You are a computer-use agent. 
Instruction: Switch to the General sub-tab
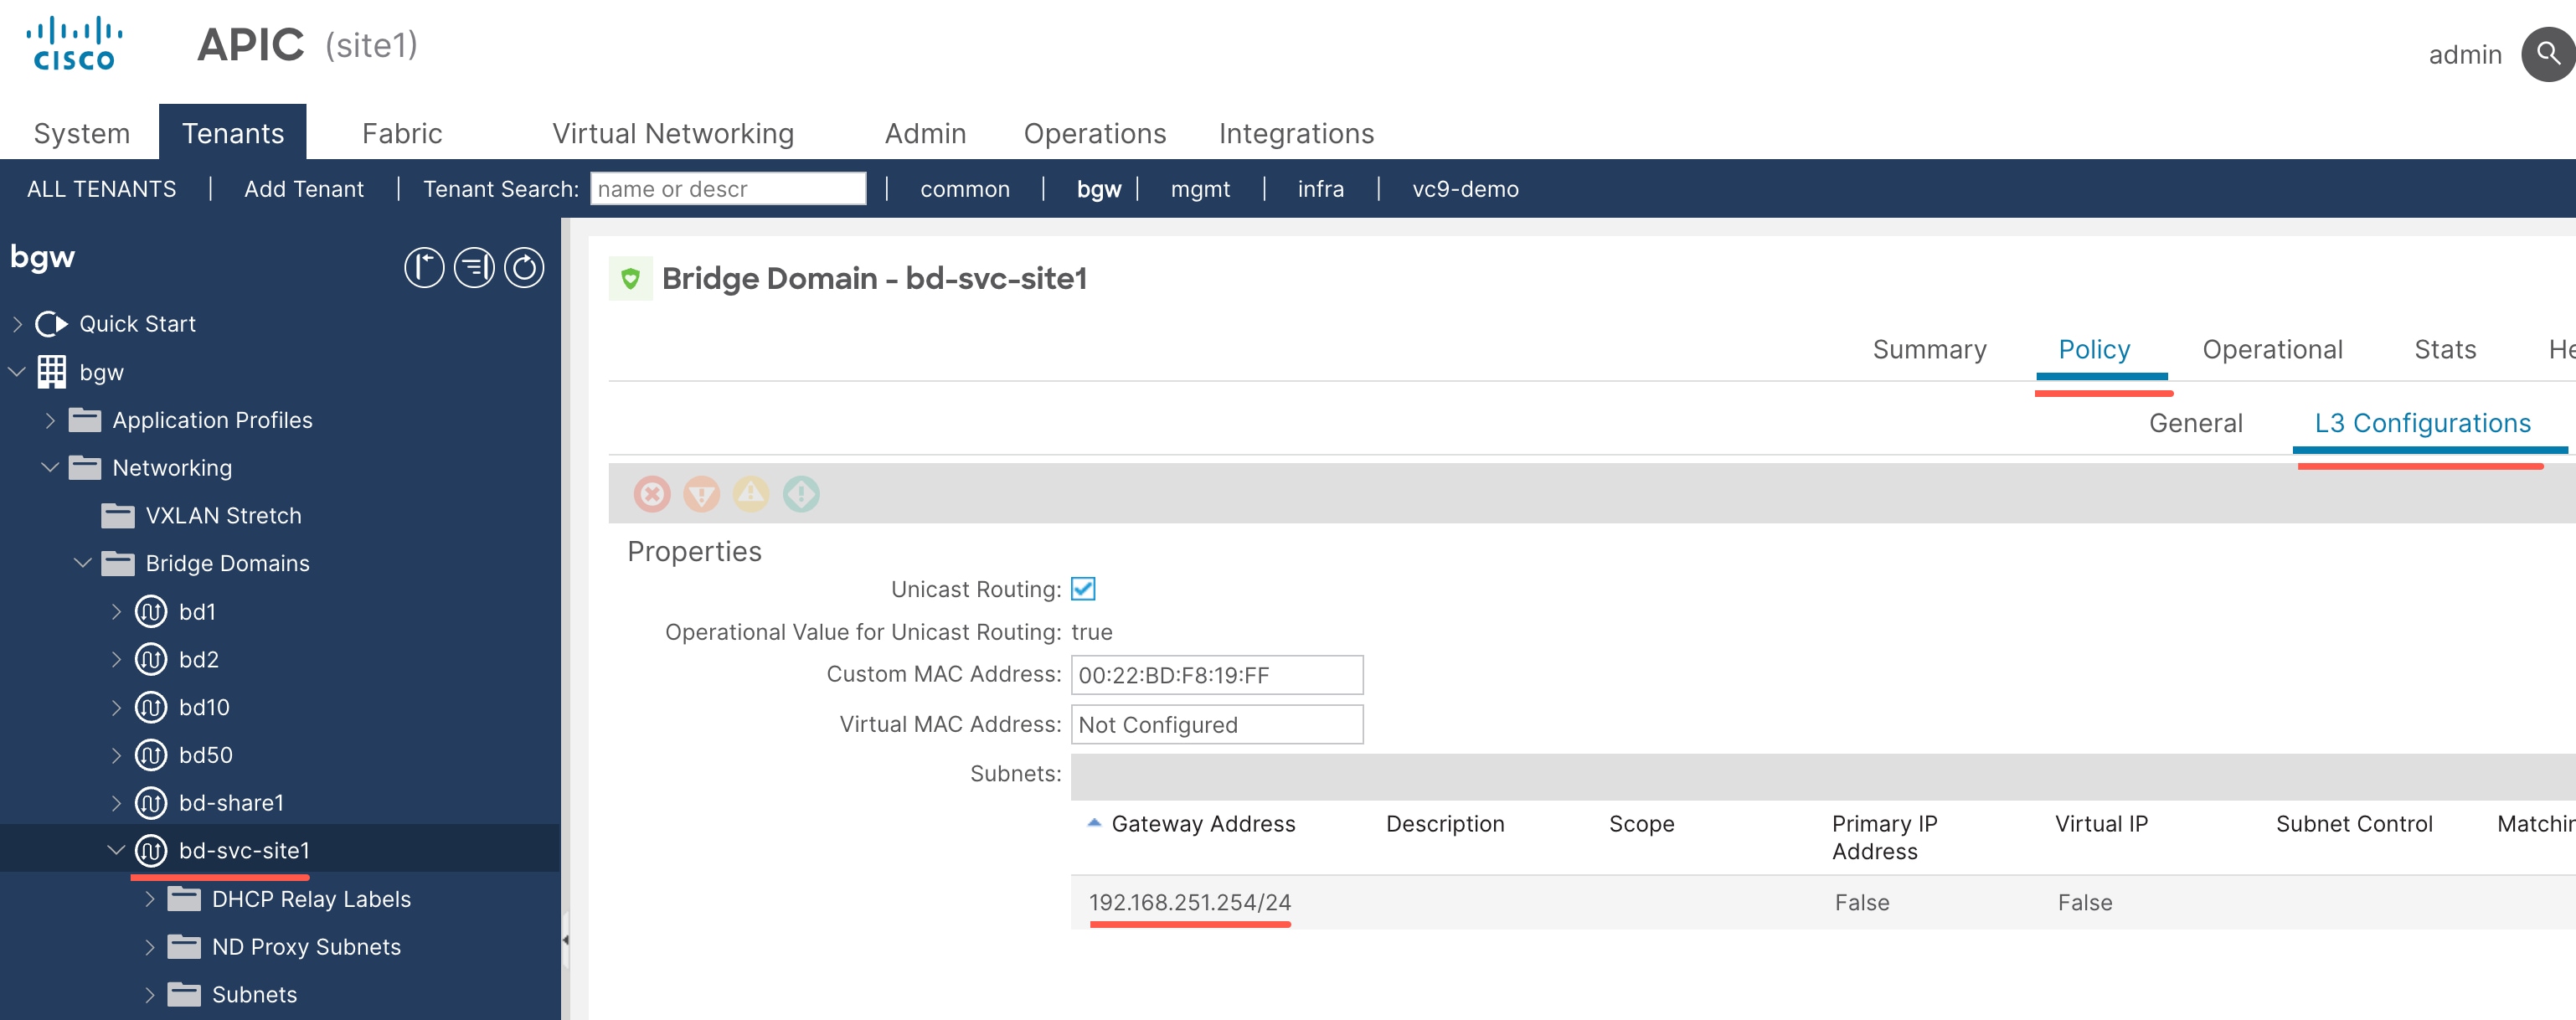tap(2195, 424)
